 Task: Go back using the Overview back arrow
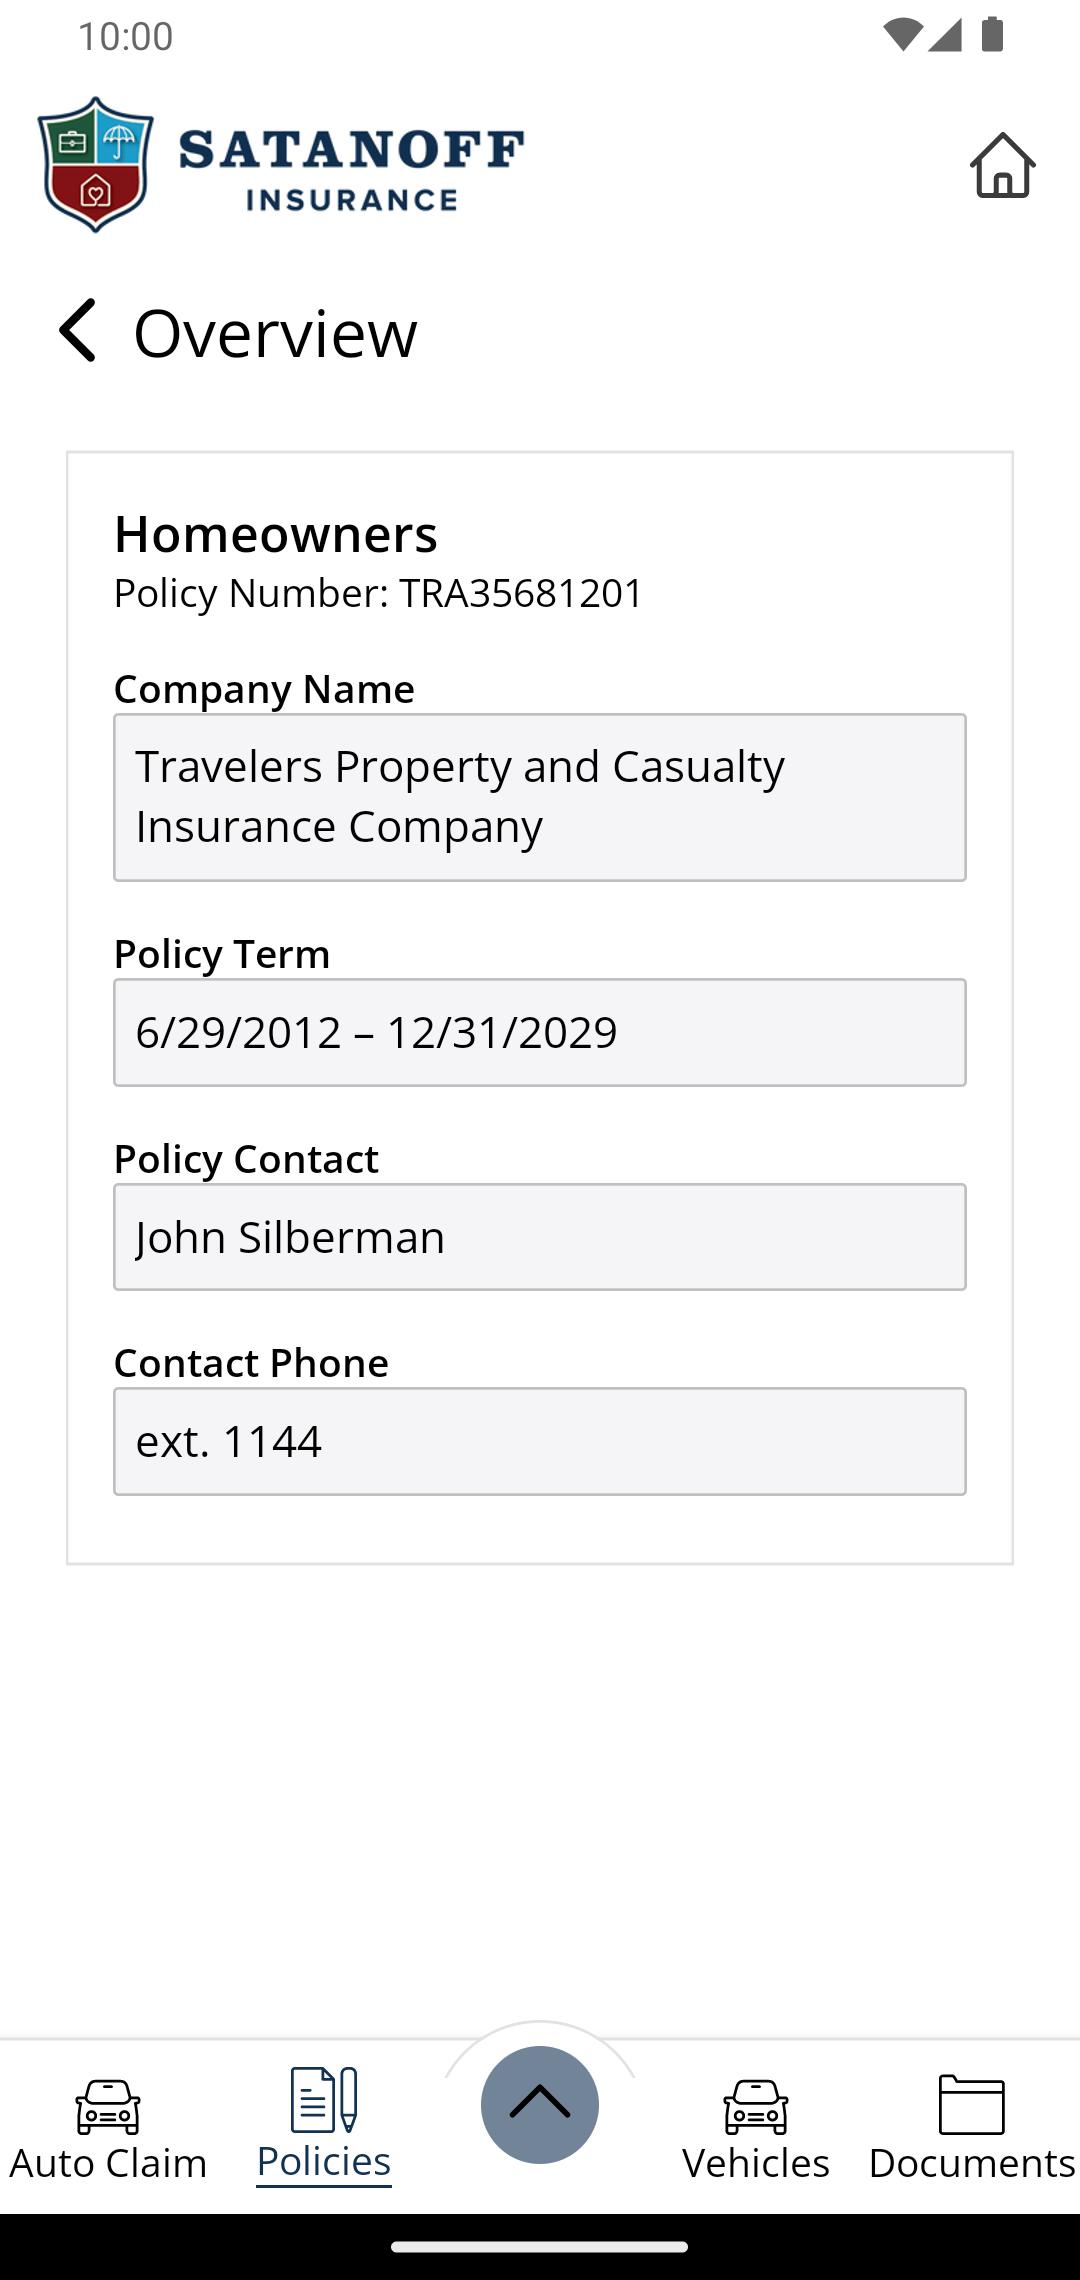pyautogui.click(x=78, y=331)
